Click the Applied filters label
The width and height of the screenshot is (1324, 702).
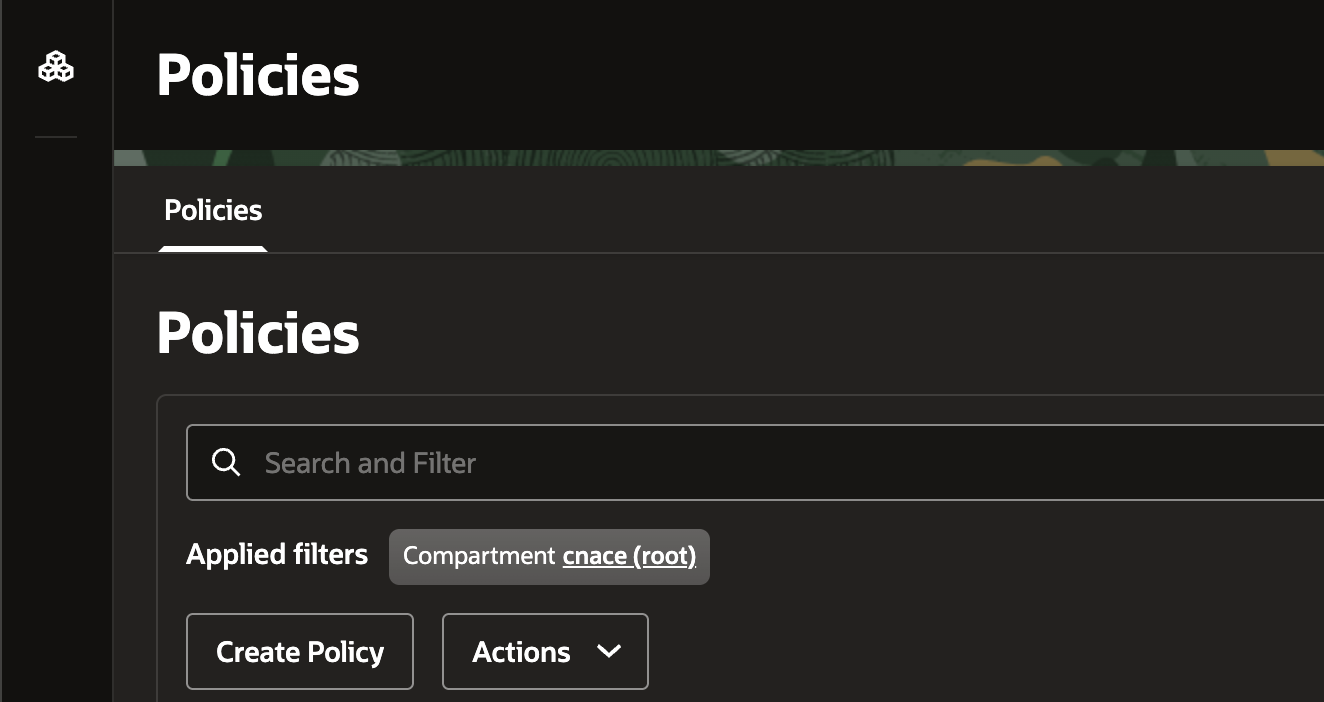coord(276,554)
